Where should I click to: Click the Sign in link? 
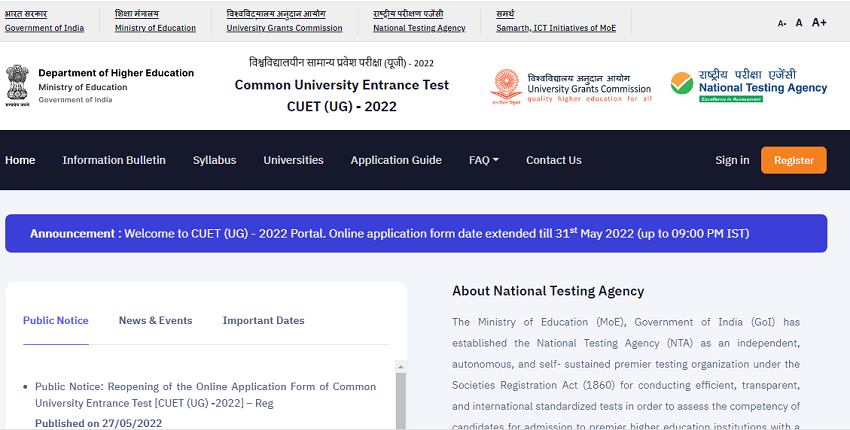(x=732, y=160)
